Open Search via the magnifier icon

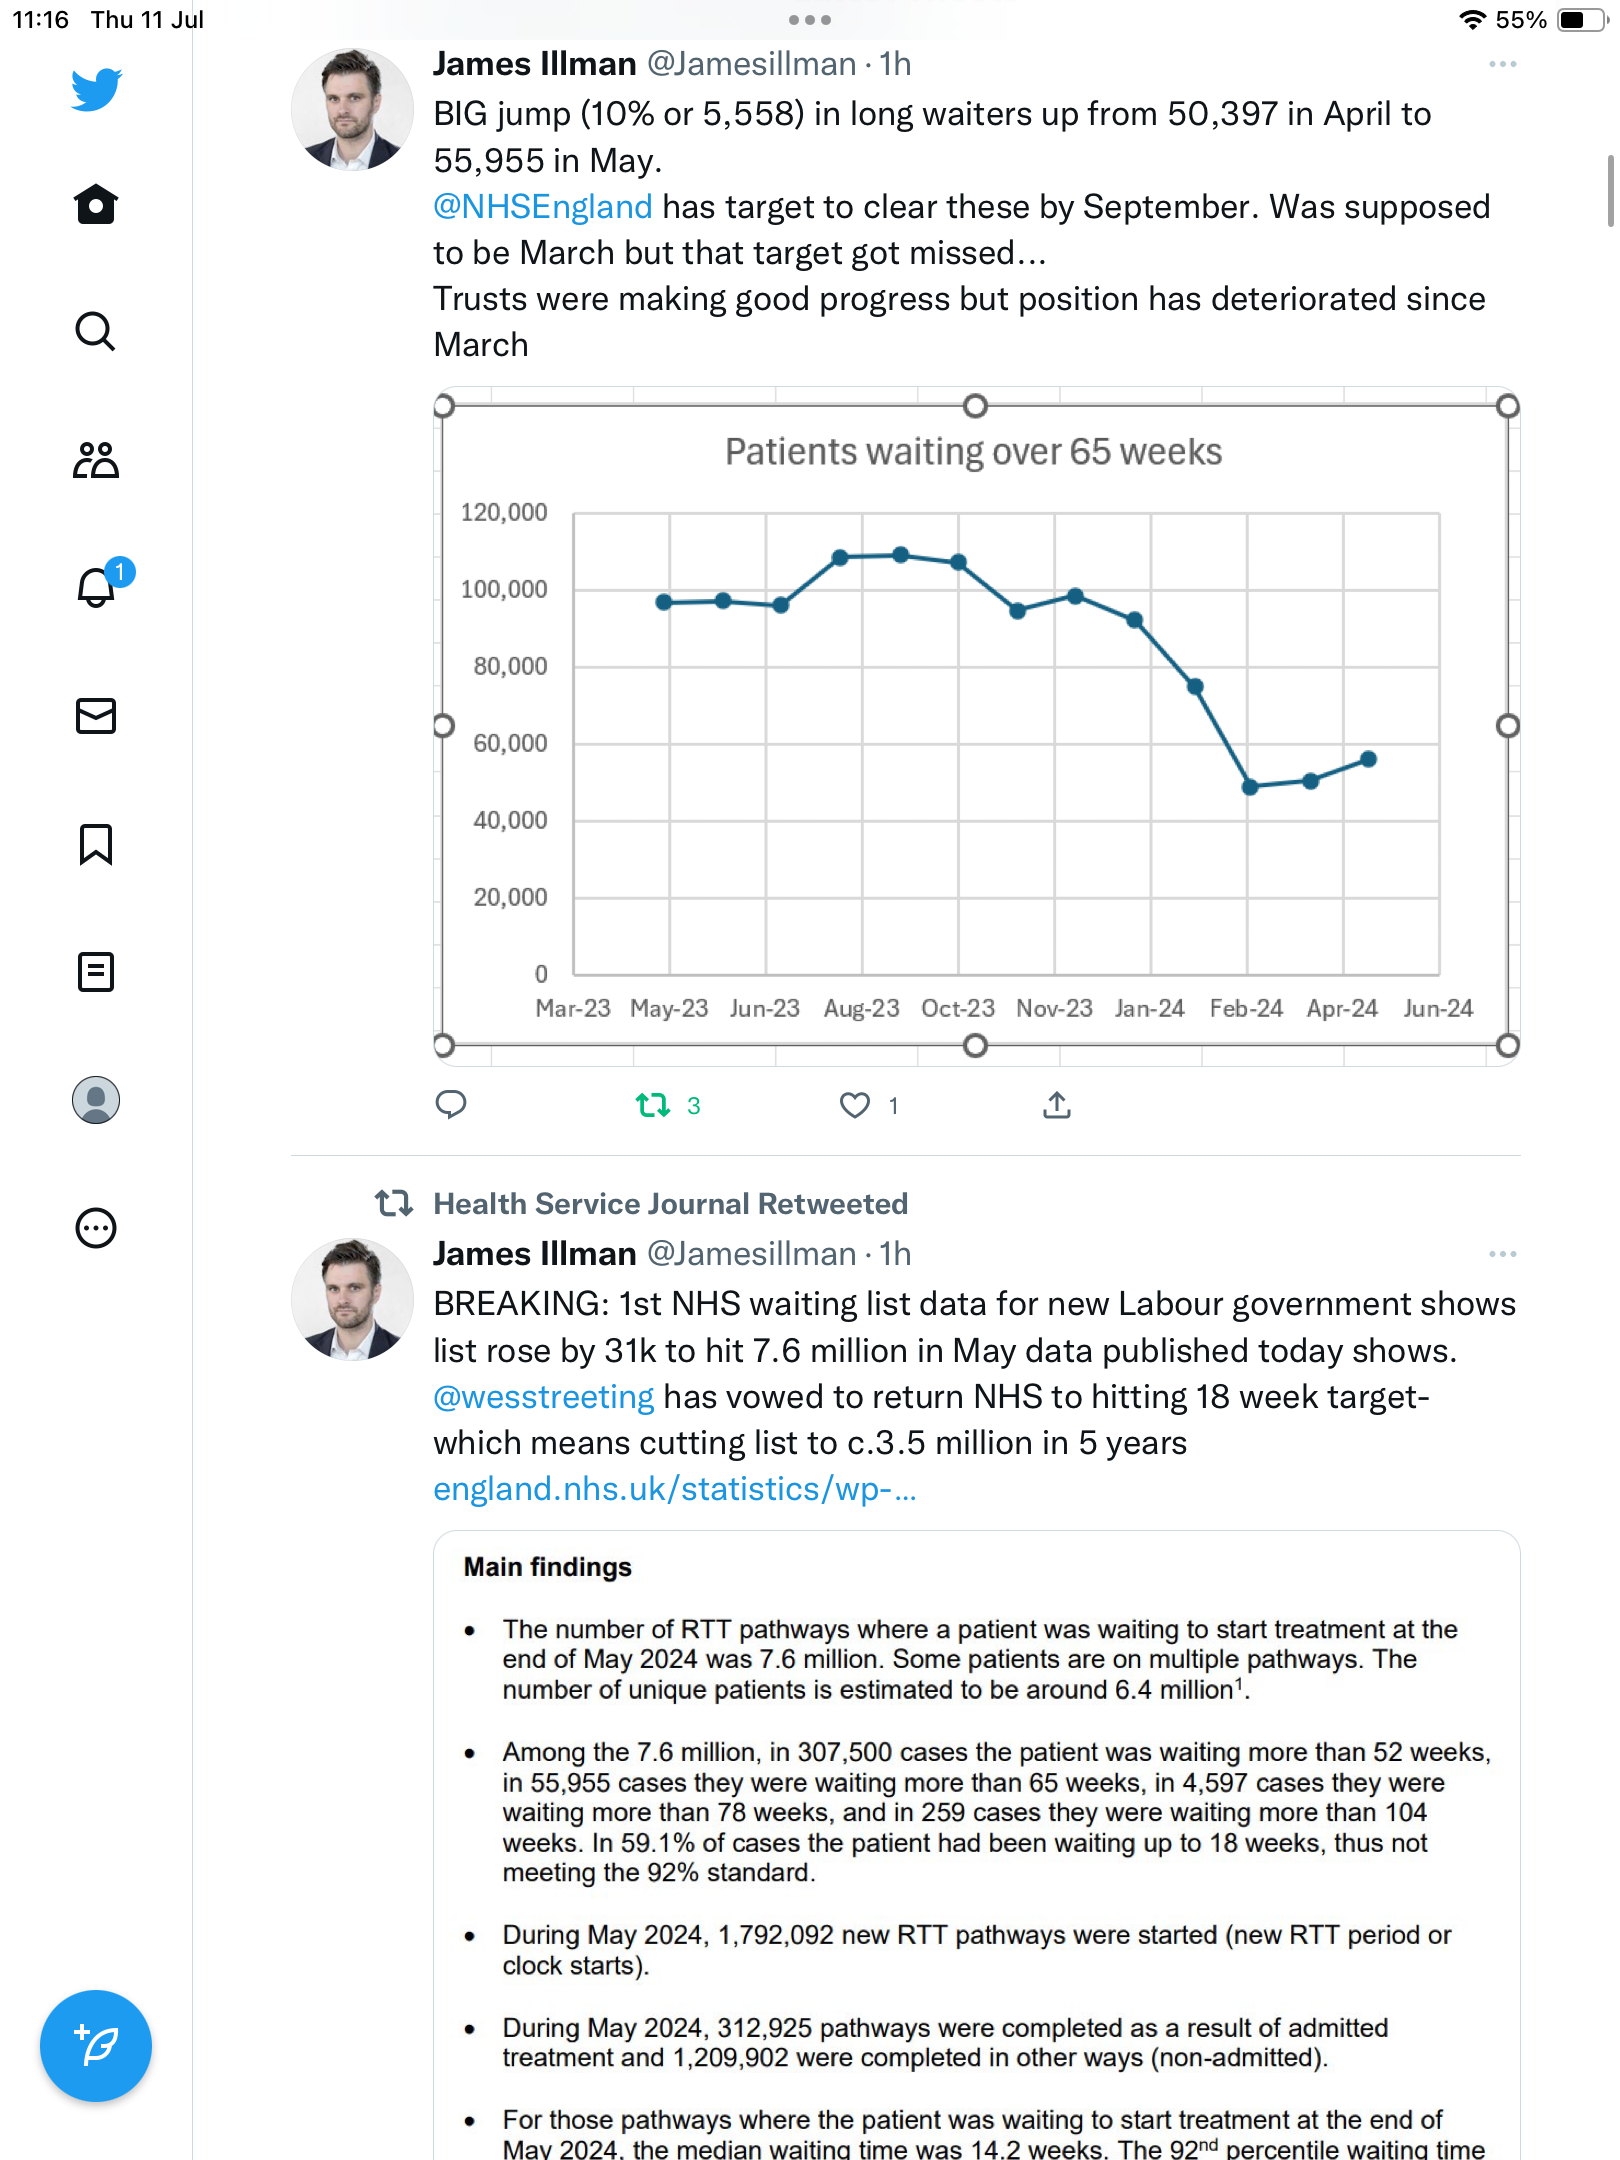tap(96, 331)
